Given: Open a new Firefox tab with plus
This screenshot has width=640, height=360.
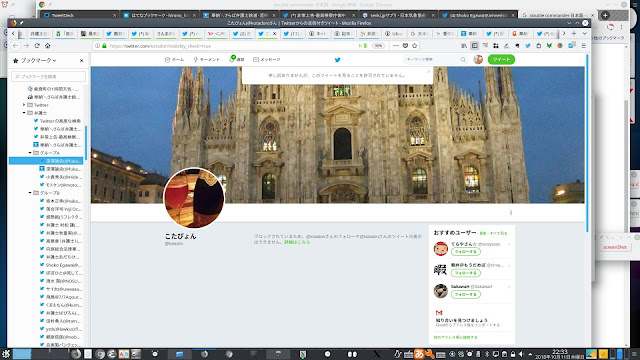Looking at the screenshot, I should (x=574, y=33).
